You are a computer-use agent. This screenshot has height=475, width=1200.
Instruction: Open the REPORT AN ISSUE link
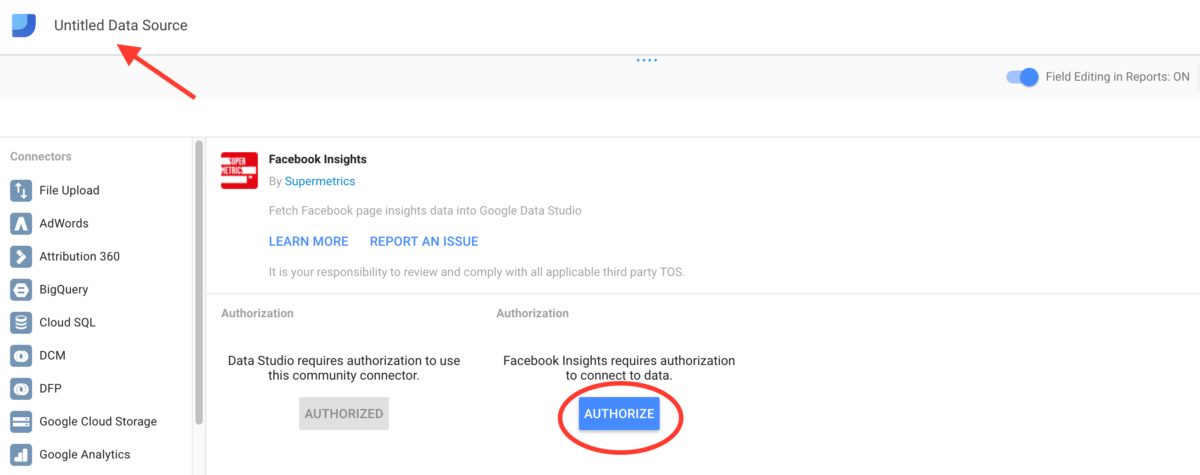(x=424, y=241)
